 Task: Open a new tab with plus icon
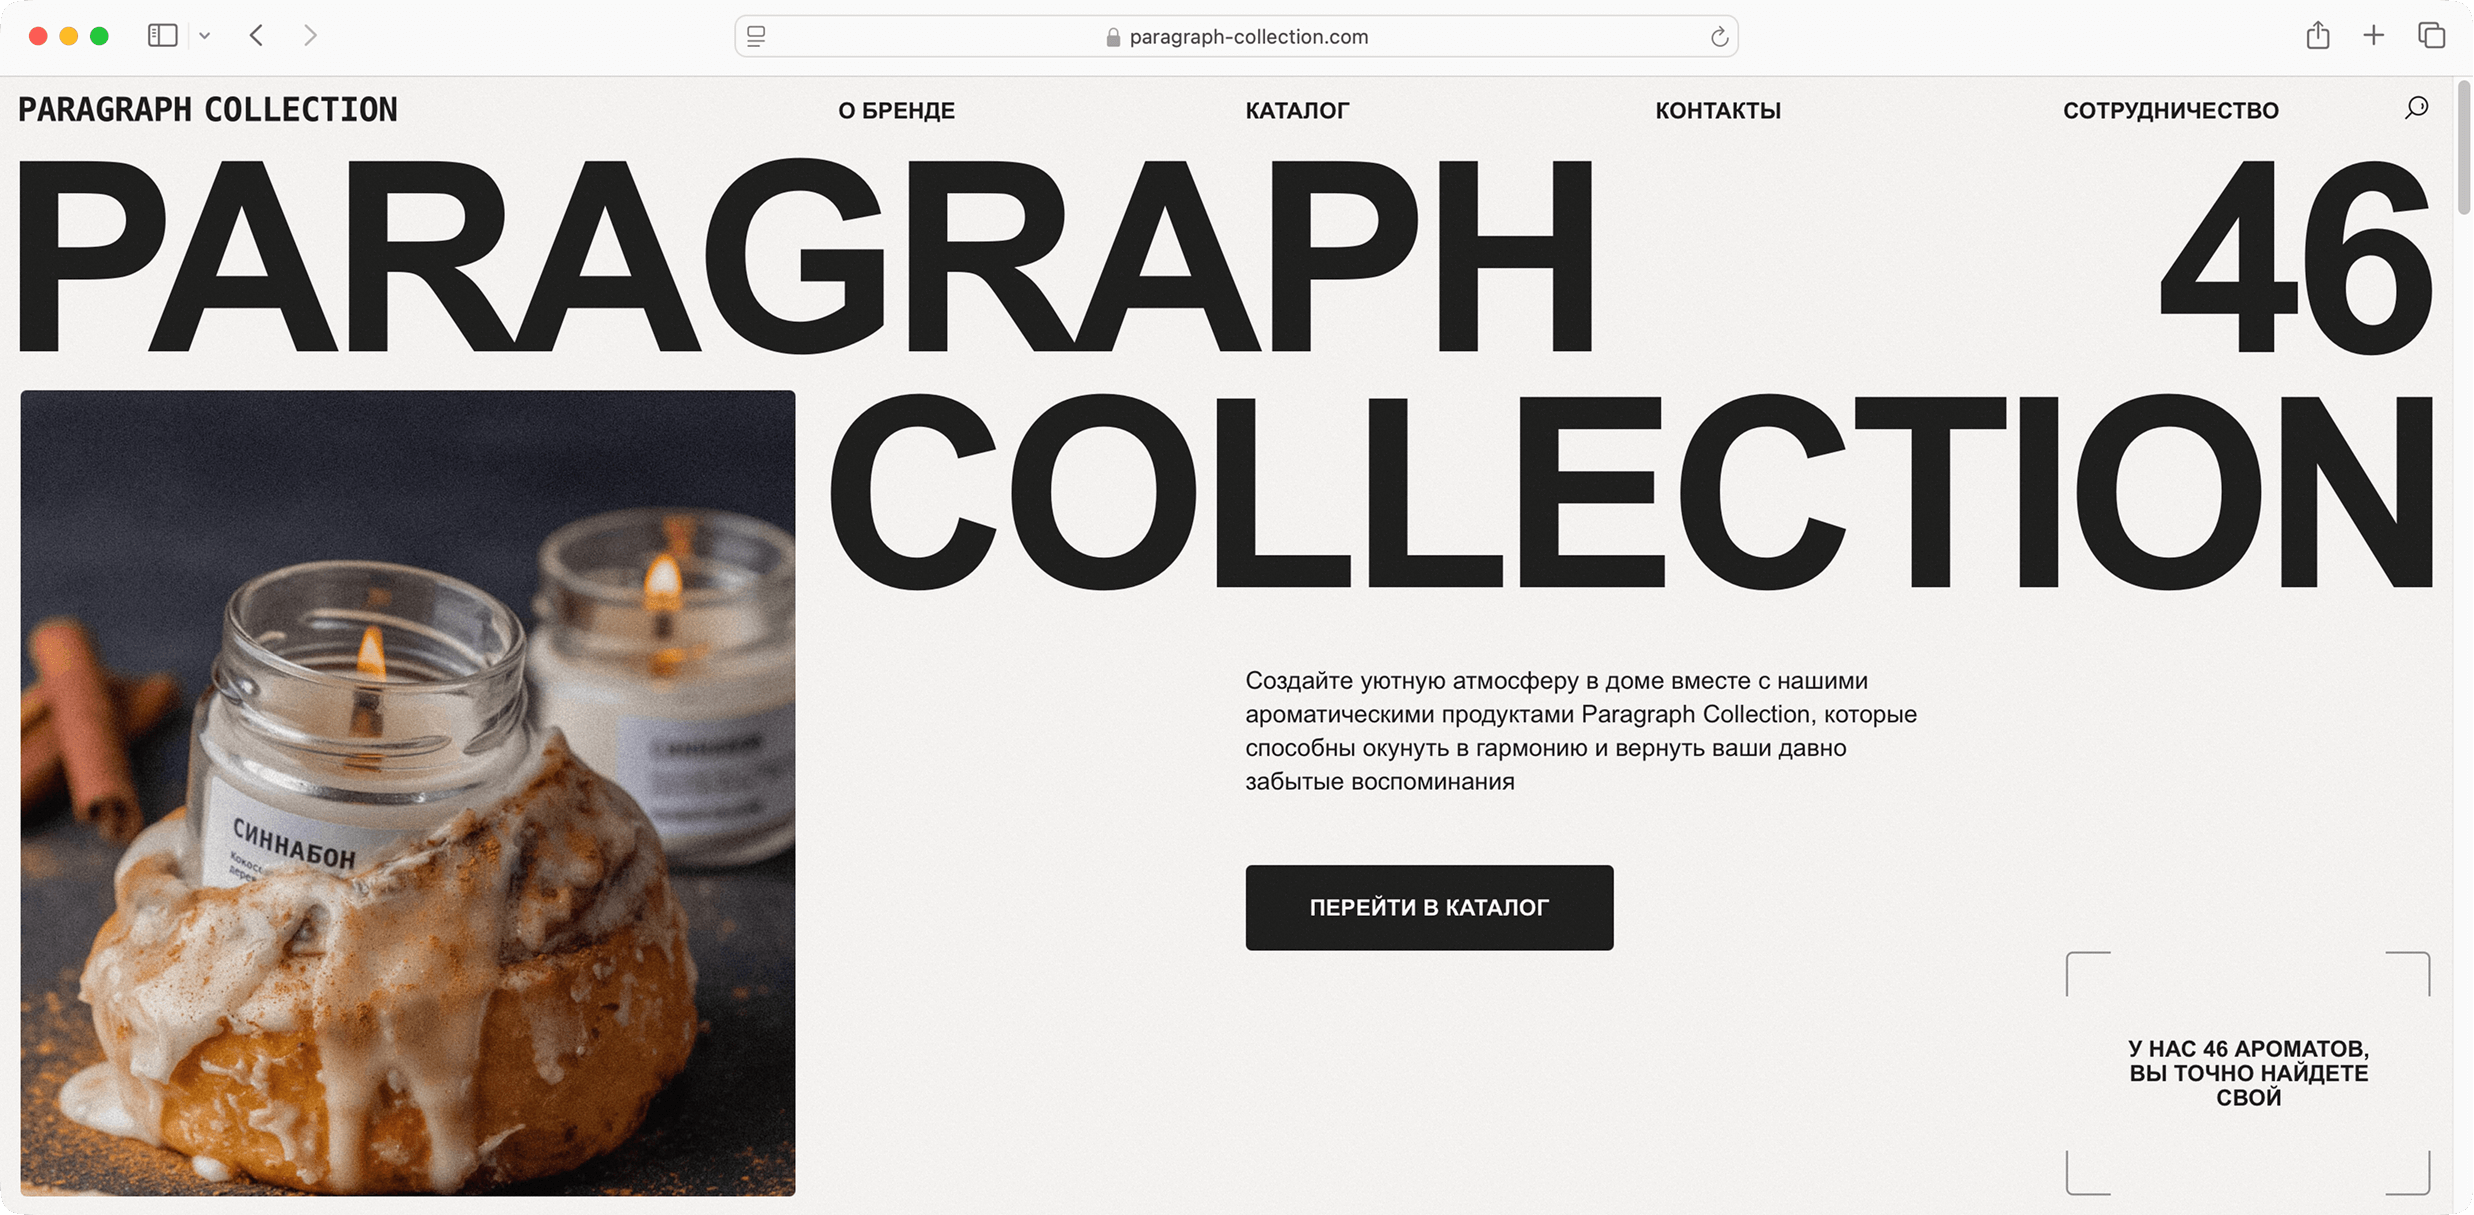(x=2373, y=36)
